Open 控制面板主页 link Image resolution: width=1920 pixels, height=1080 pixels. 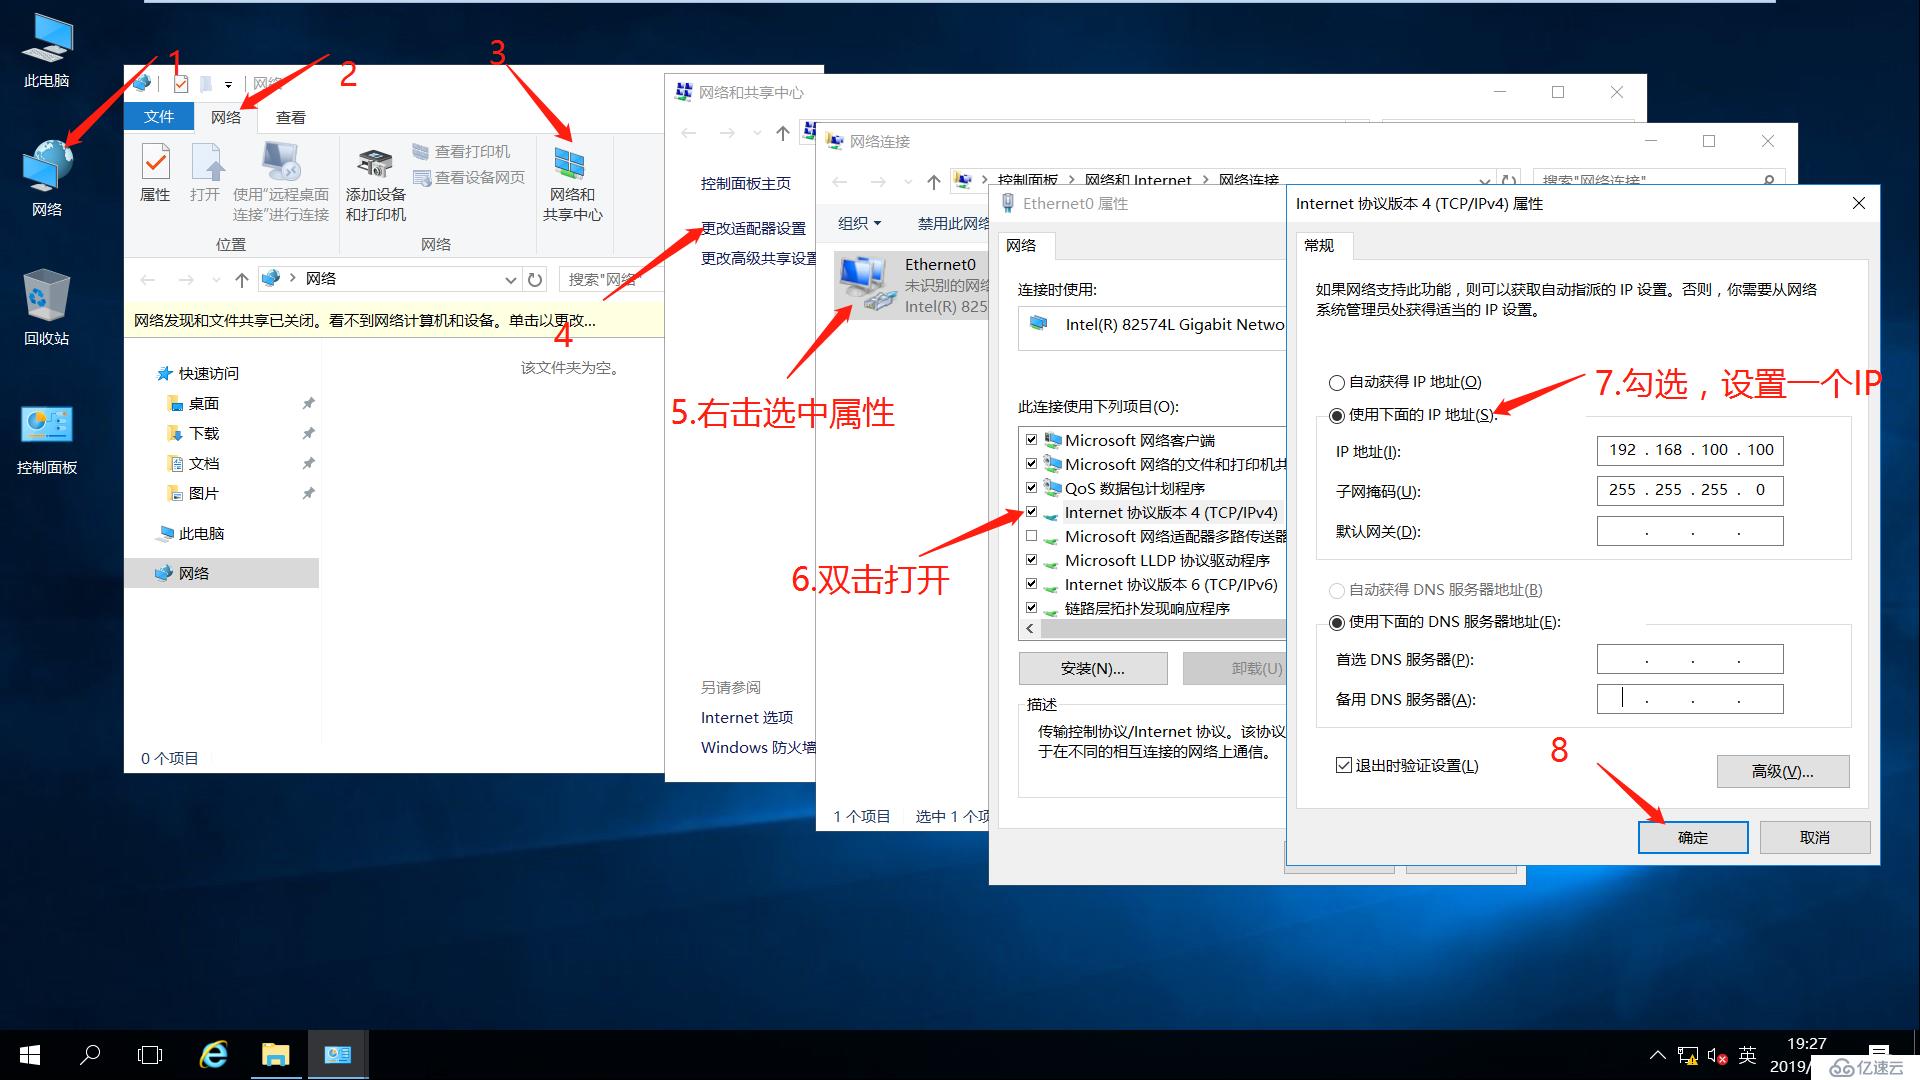pyautogui.click(x=746, y=183)
